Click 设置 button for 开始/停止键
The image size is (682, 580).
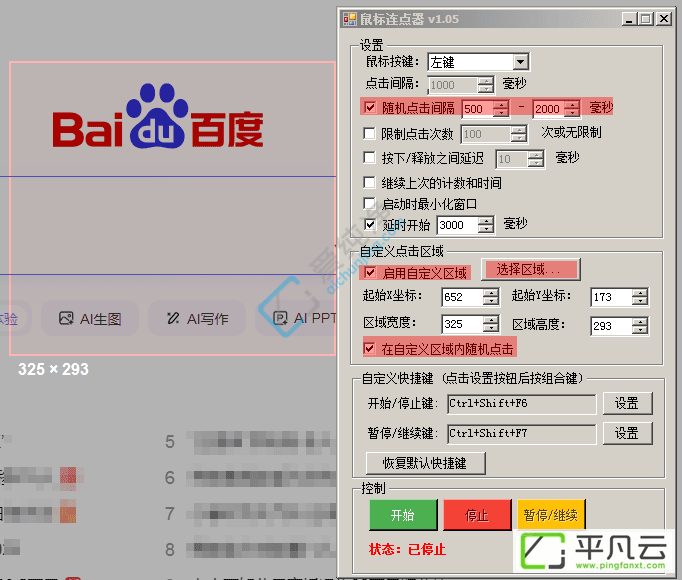628,403
